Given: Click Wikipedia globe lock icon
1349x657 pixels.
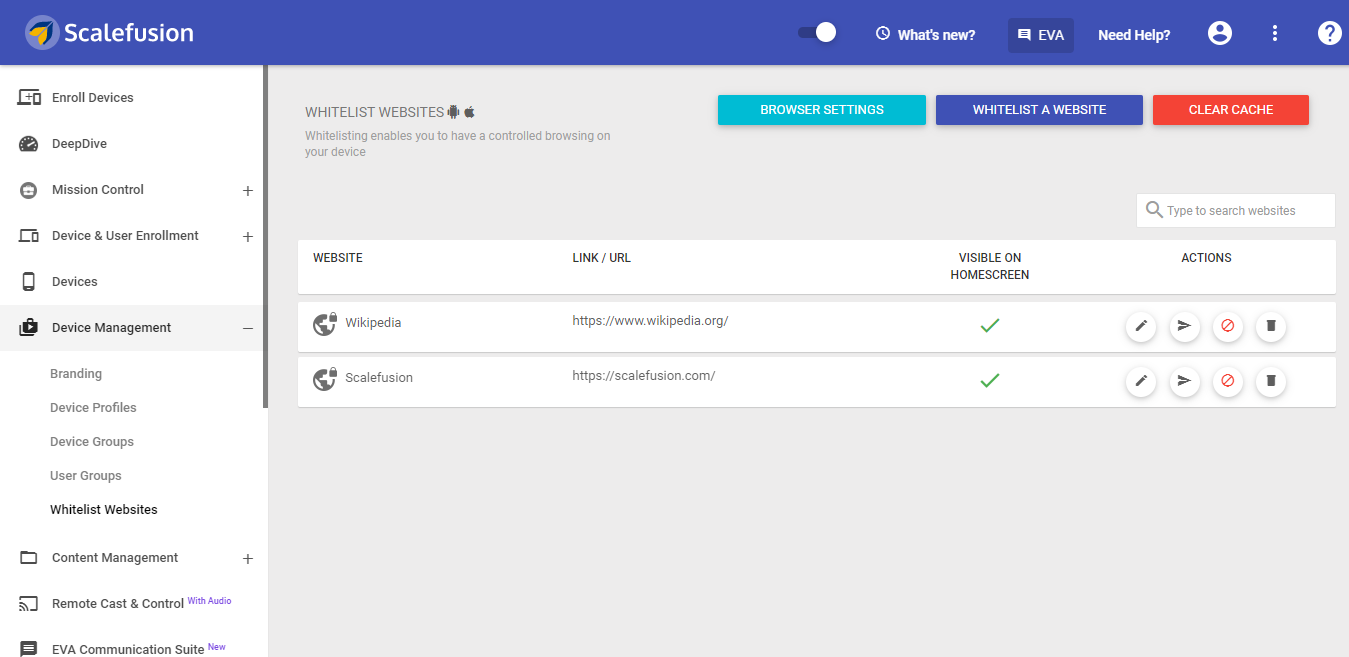Looking at the screenshot, I should coord(325,324).
